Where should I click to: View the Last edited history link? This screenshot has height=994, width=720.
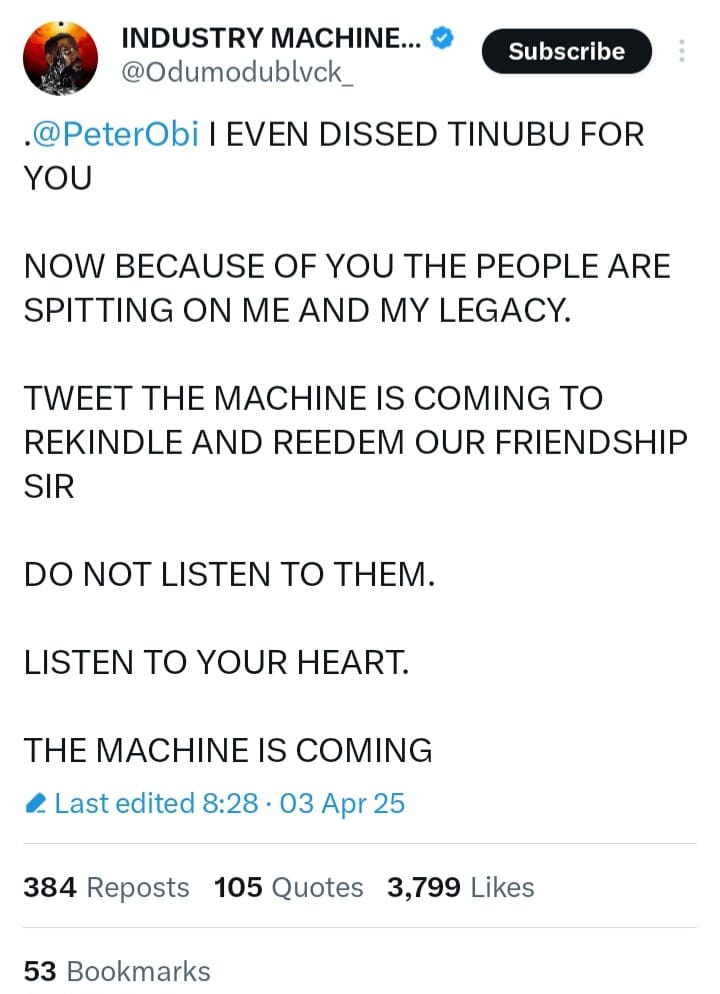point(125,803)
